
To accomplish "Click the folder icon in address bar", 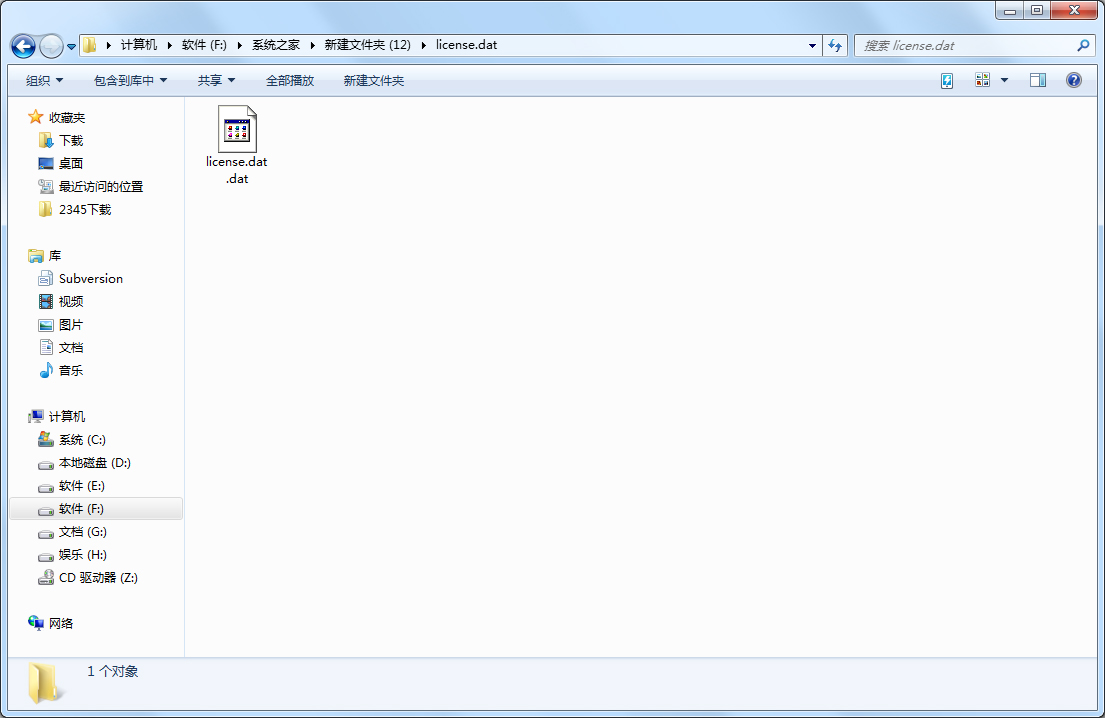I will [89, 45].
